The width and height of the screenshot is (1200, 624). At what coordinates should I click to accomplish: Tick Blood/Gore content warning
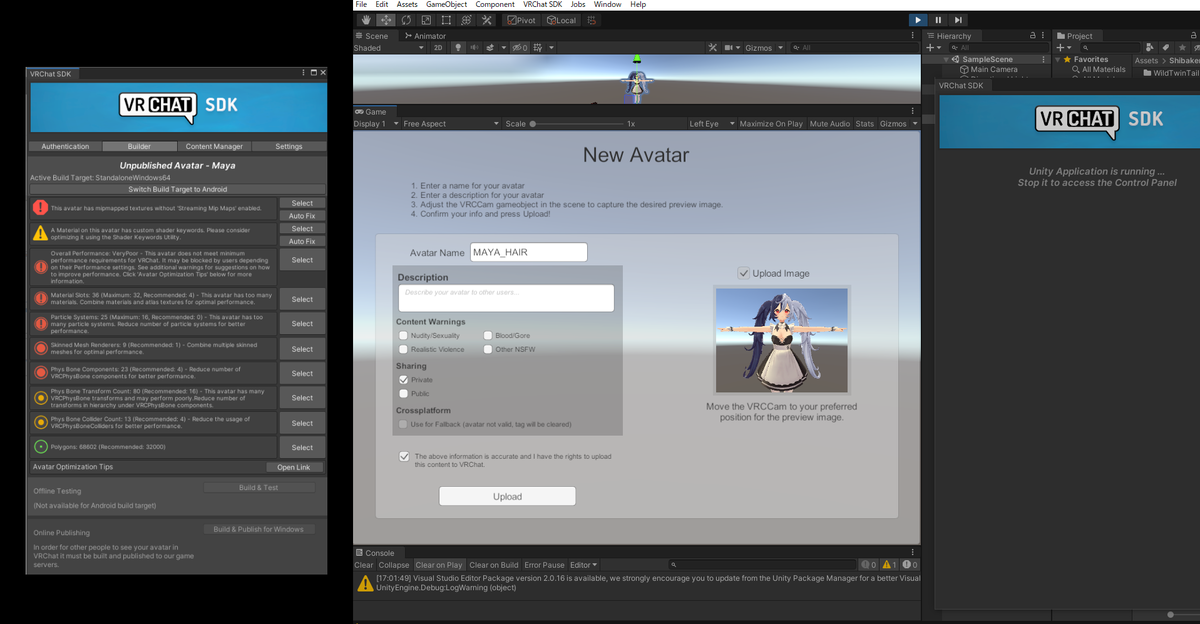click(x=488, y=336)
